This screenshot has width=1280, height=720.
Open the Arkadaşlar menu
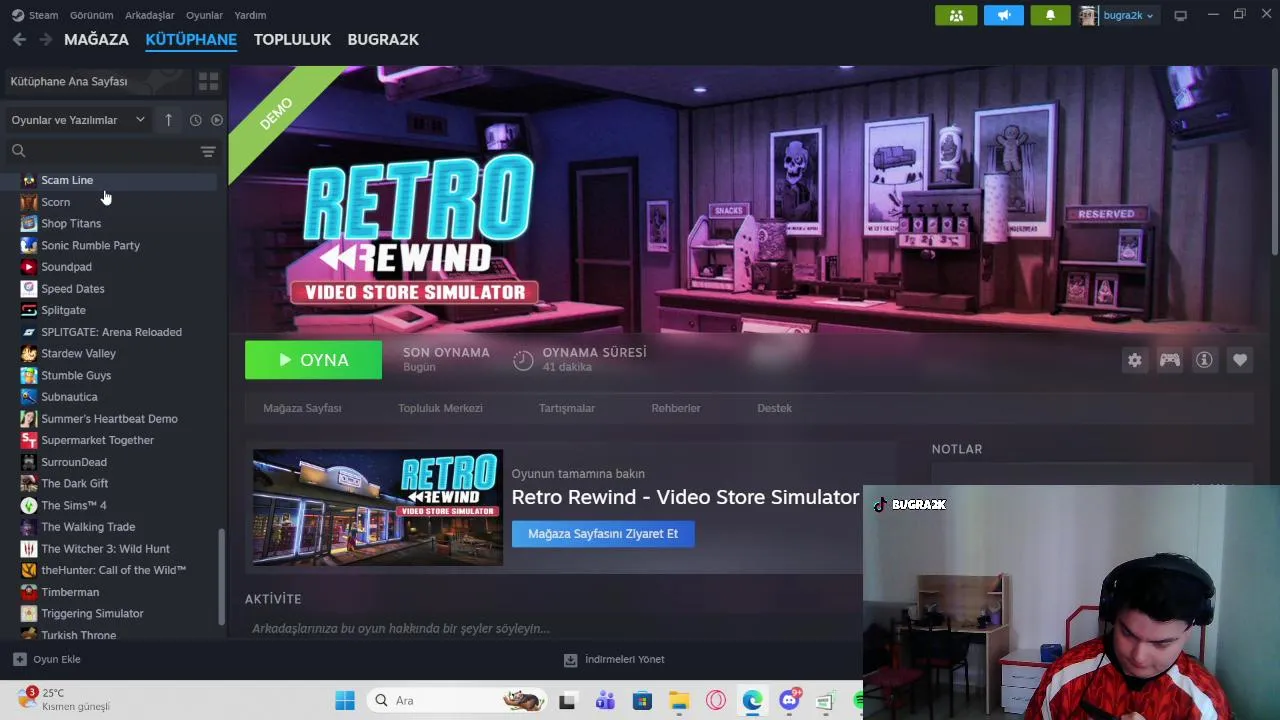click(149, 15)
